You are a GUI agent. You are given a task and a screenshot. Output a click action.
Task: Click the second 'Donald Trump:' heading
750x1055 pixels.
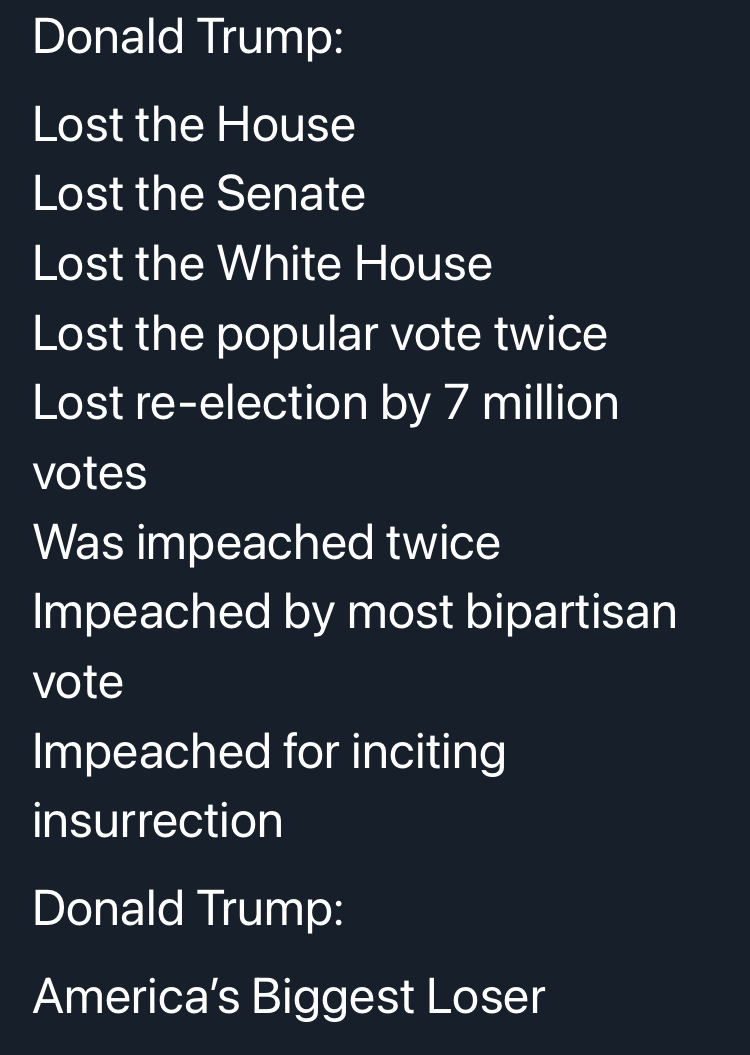188,908
